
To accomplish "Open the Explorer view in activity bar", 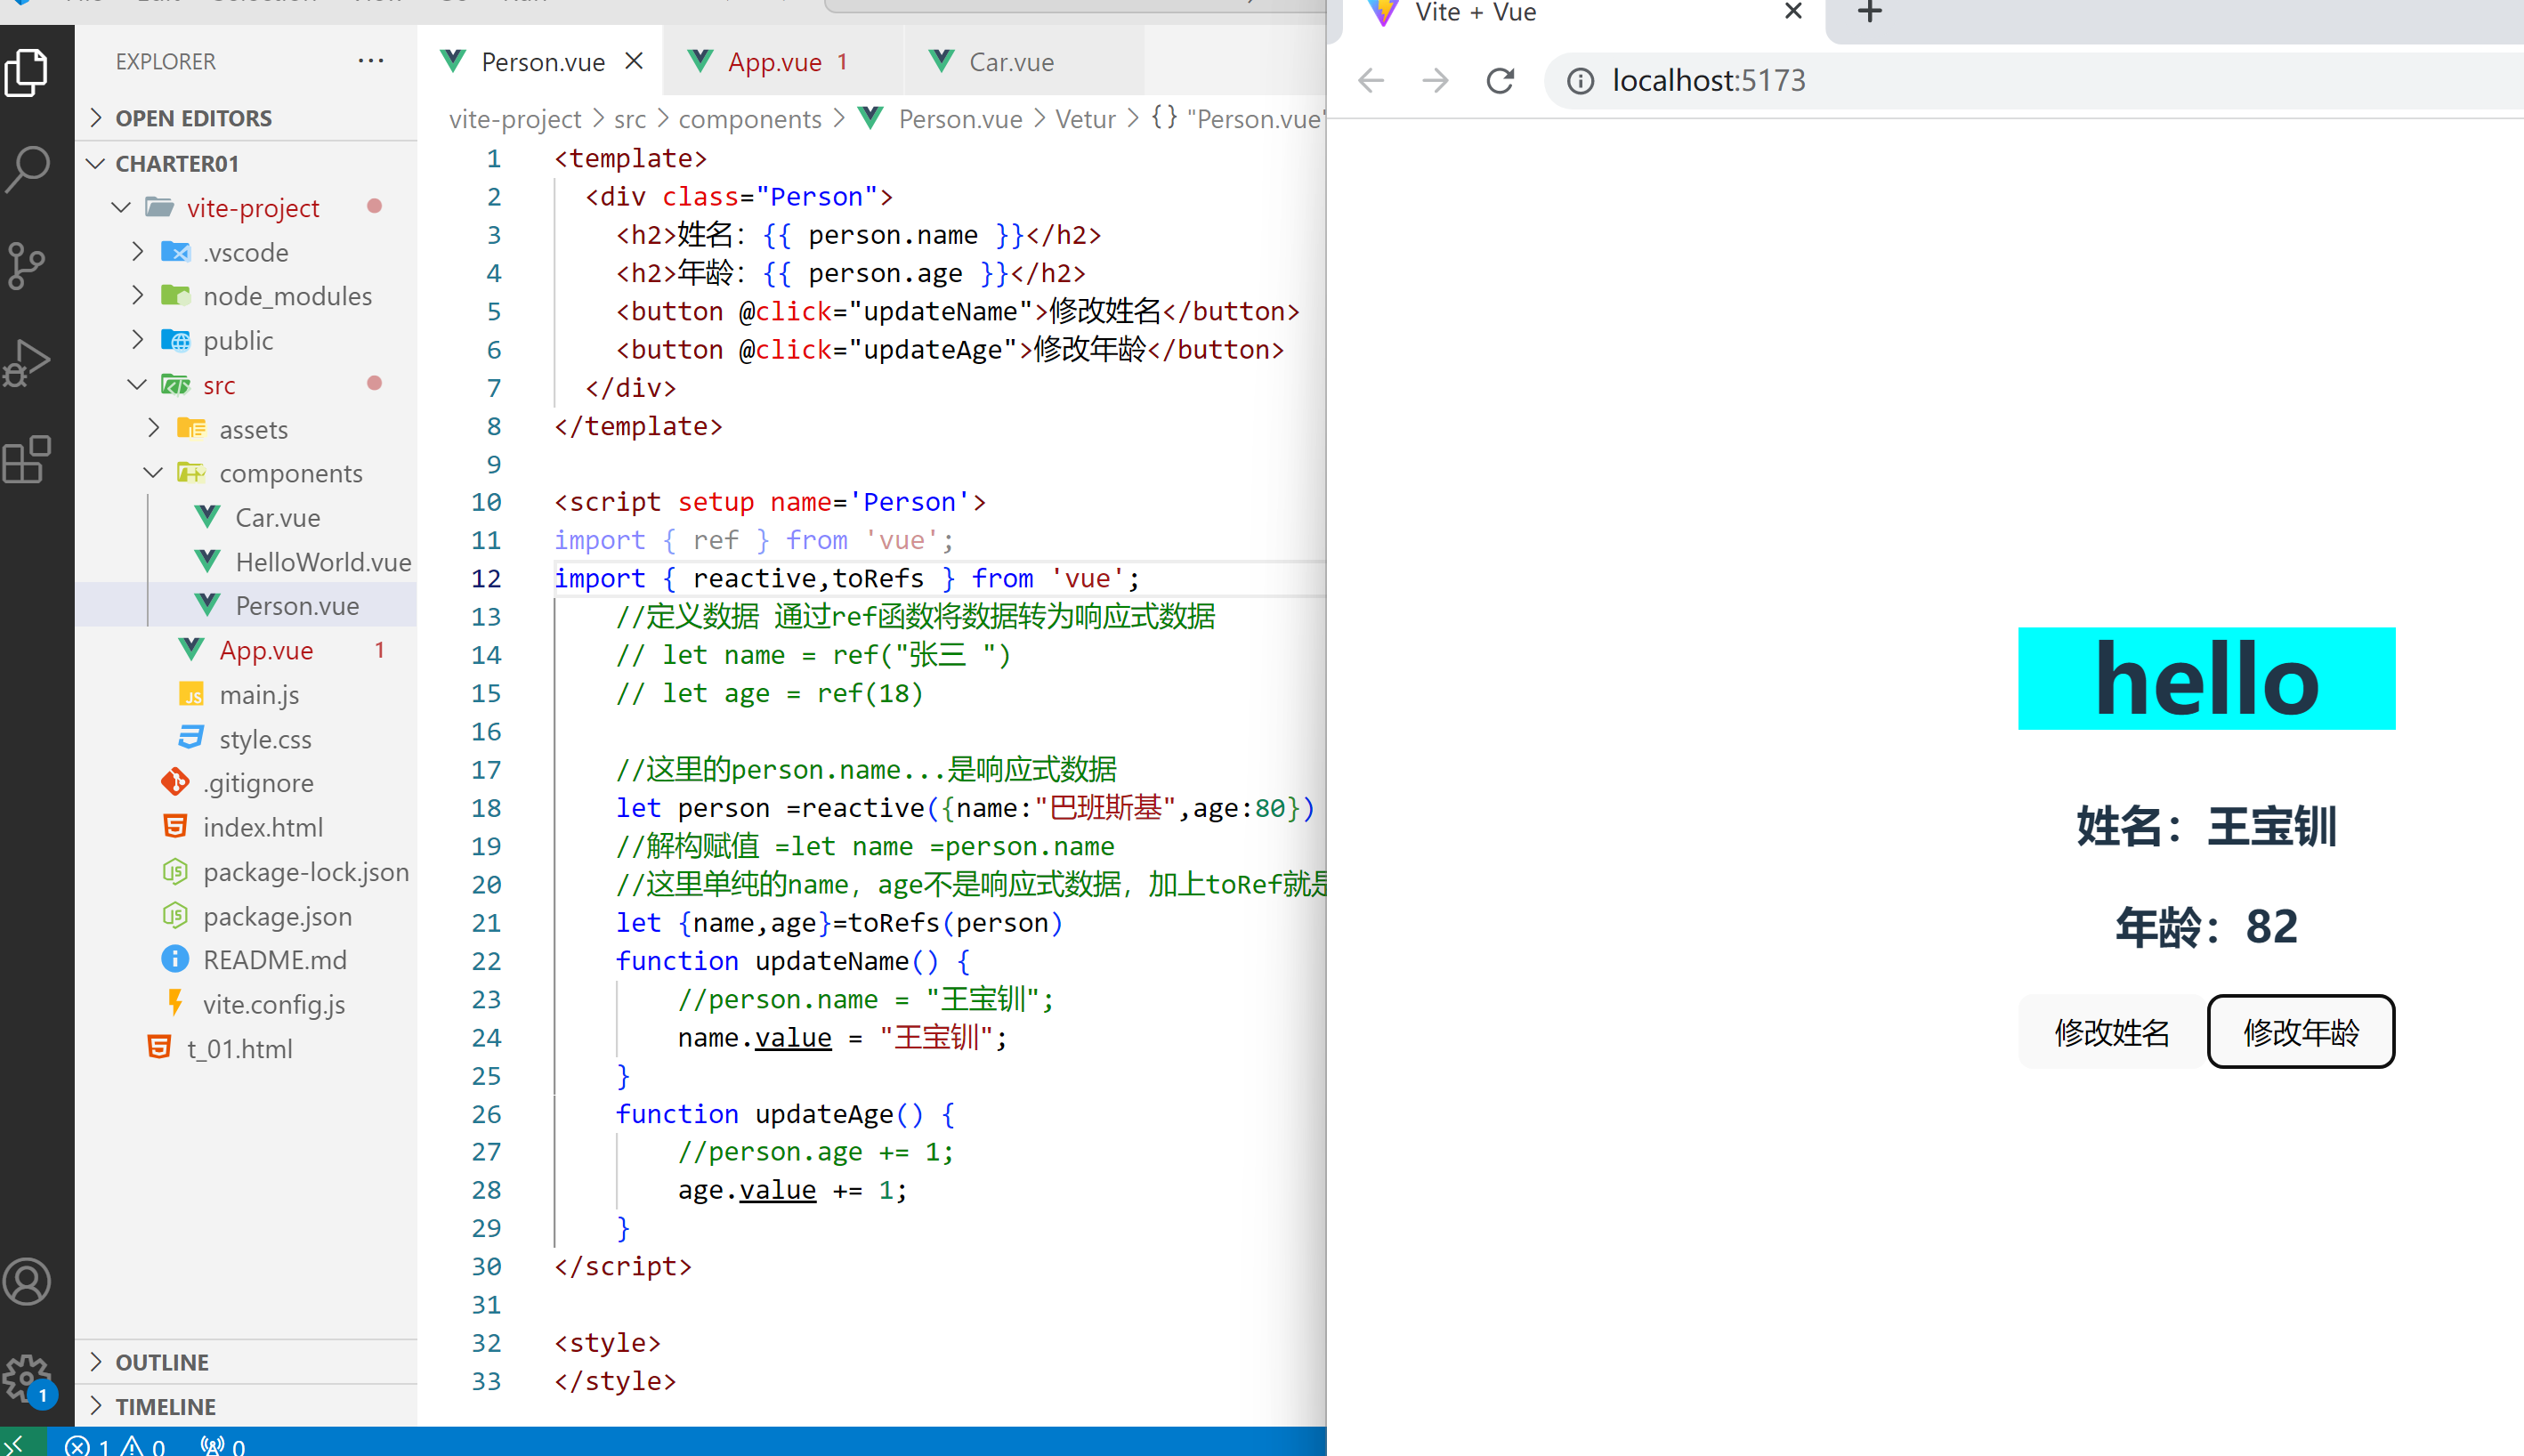I will click(x=27, y=72).
